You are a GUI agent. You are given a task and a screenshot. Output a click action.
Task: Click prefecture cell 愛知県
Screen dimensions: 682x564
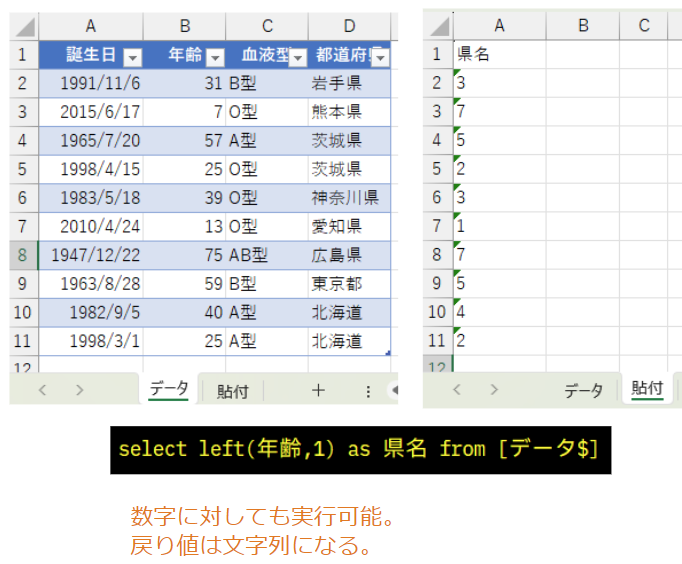click(349, 227)
